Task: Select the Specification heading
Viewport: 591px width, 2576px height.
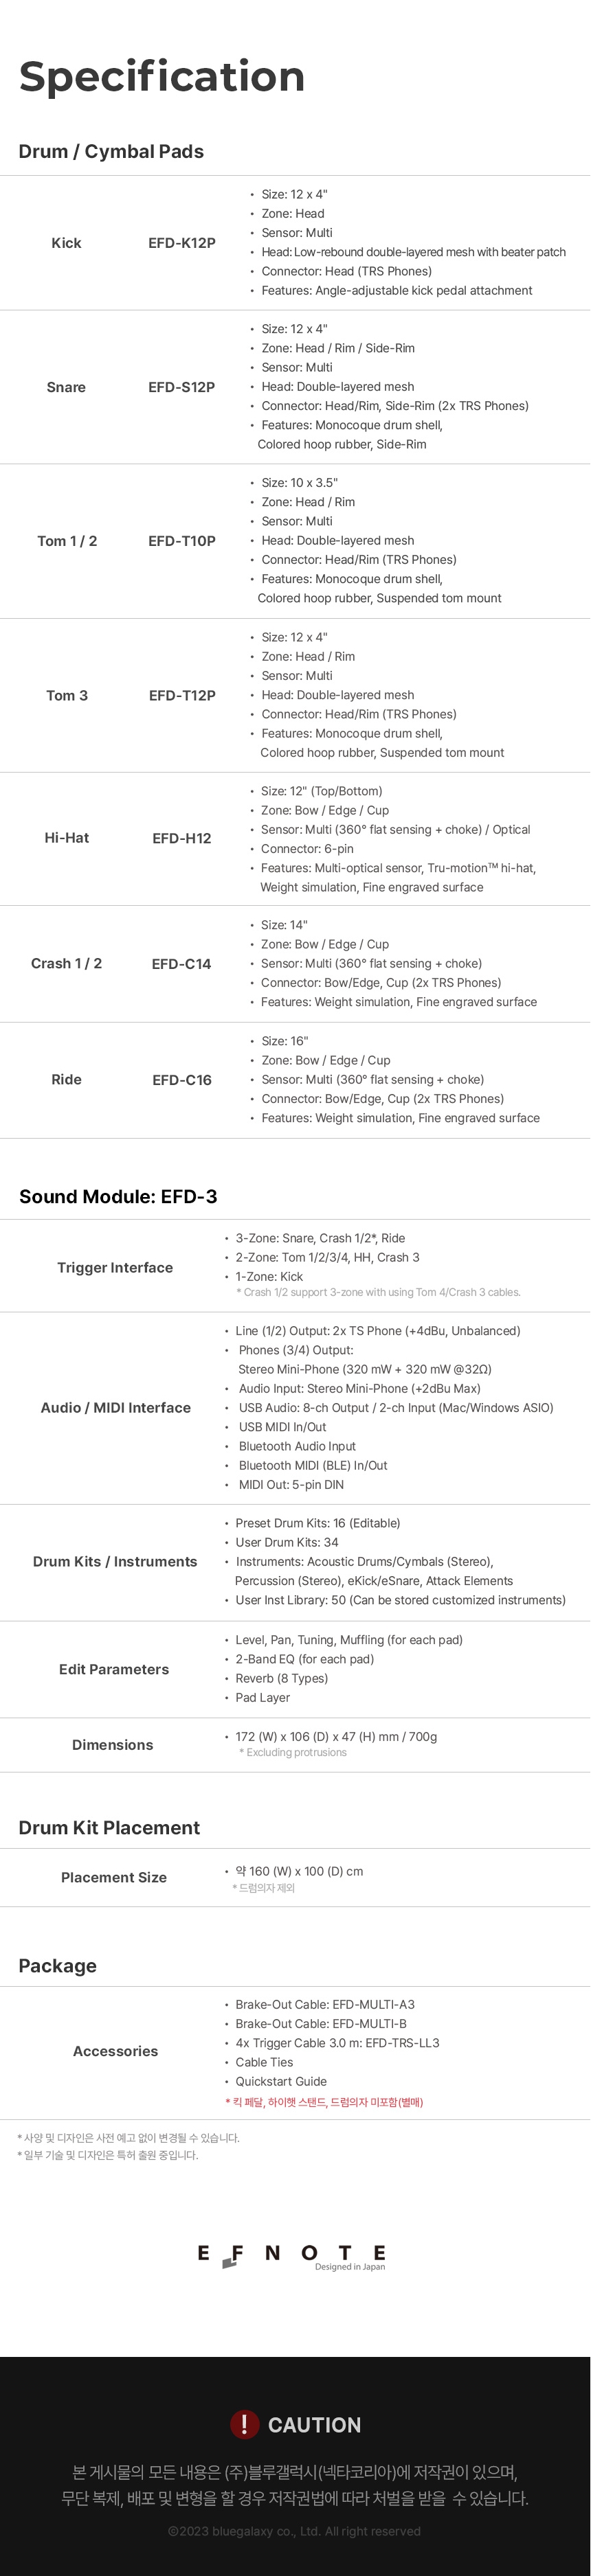Action: click(x=162, y=76)
